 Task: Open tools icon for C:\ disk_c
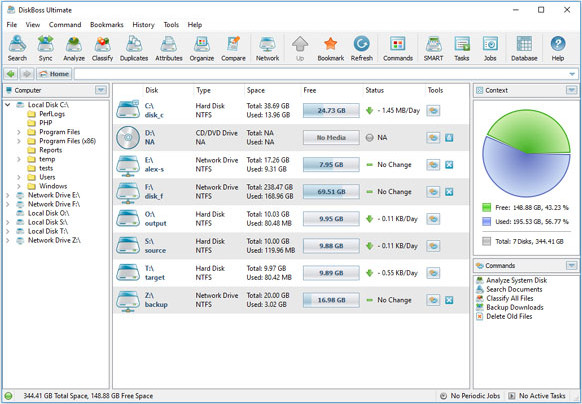(433, 111)
